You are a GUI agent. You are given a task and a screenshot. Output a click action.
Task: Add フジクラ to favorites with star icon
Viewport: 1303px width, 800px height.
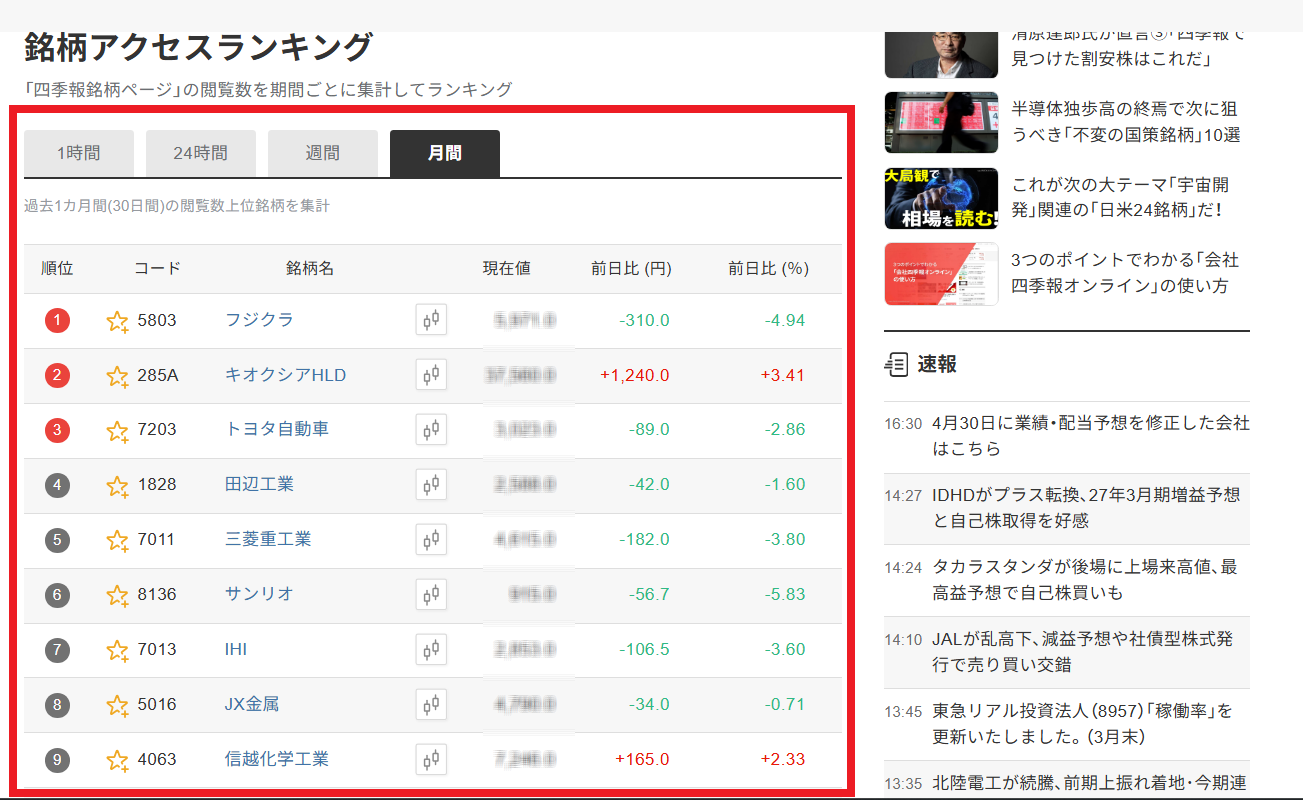[118, 321]
